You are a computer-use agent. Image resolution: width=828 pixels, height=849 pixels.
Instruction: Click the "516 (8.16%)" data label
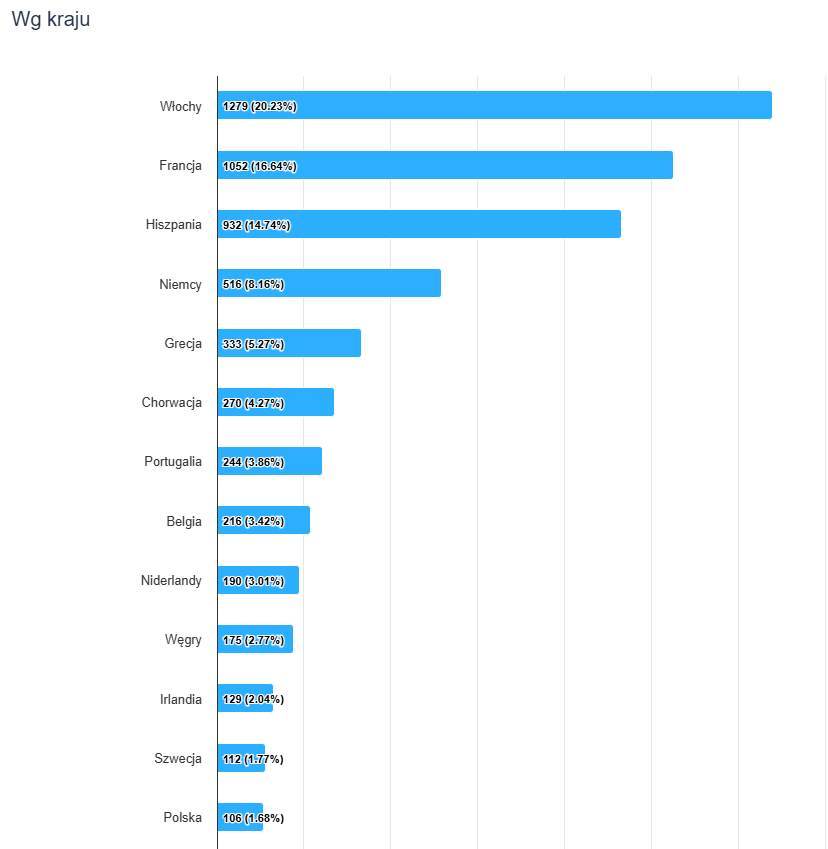coord(253,285)
